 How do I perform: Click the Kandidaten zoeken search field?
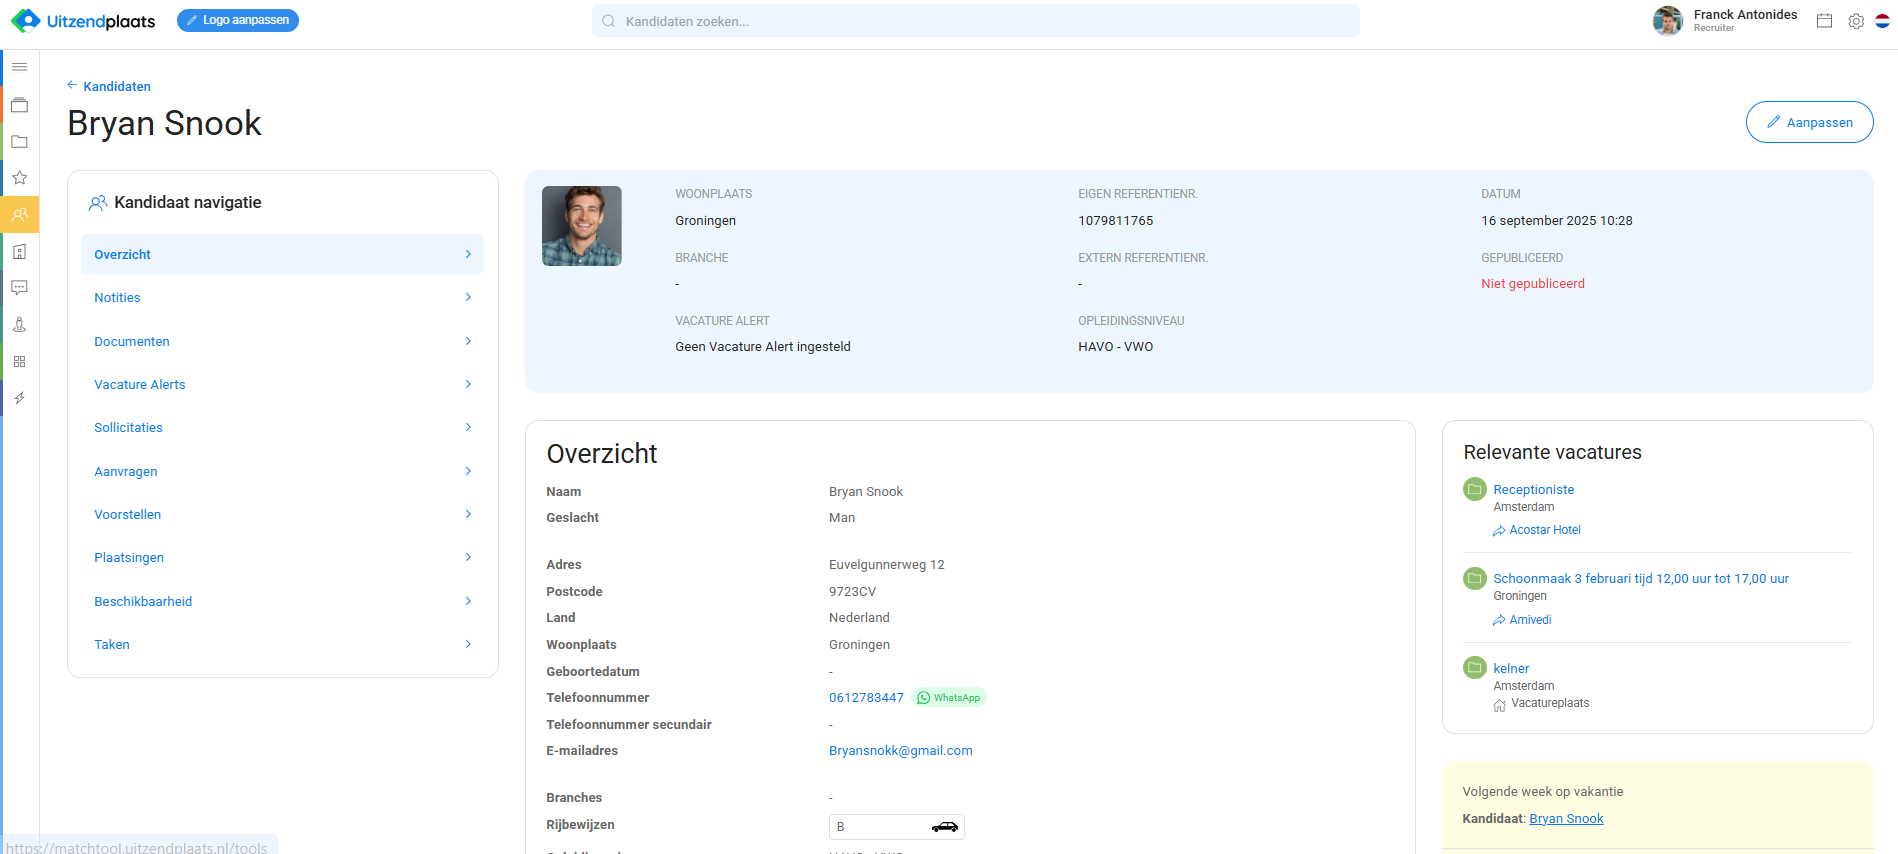pyautogui.click(x=975, y=21)
